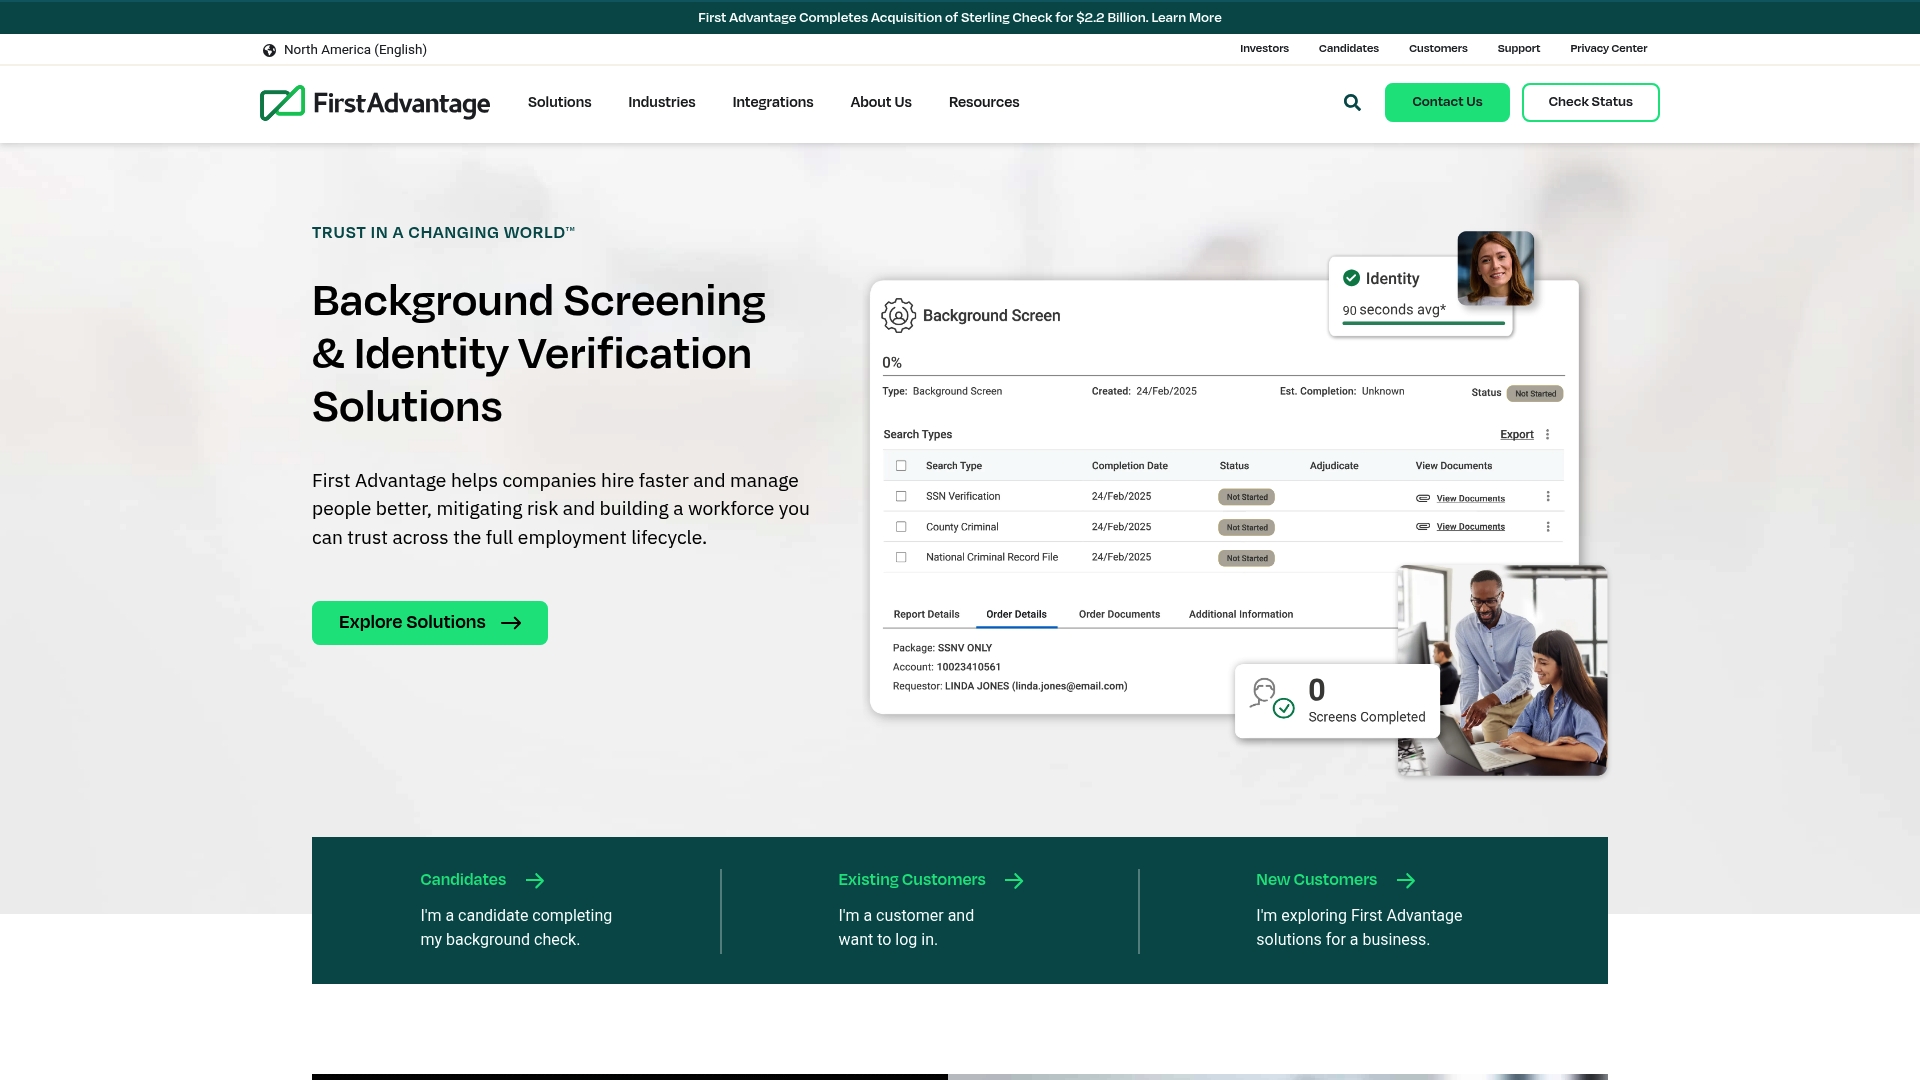Click the coworkers office photo
This screenshot has width=1920, height=1080.
coord(1502,670)
